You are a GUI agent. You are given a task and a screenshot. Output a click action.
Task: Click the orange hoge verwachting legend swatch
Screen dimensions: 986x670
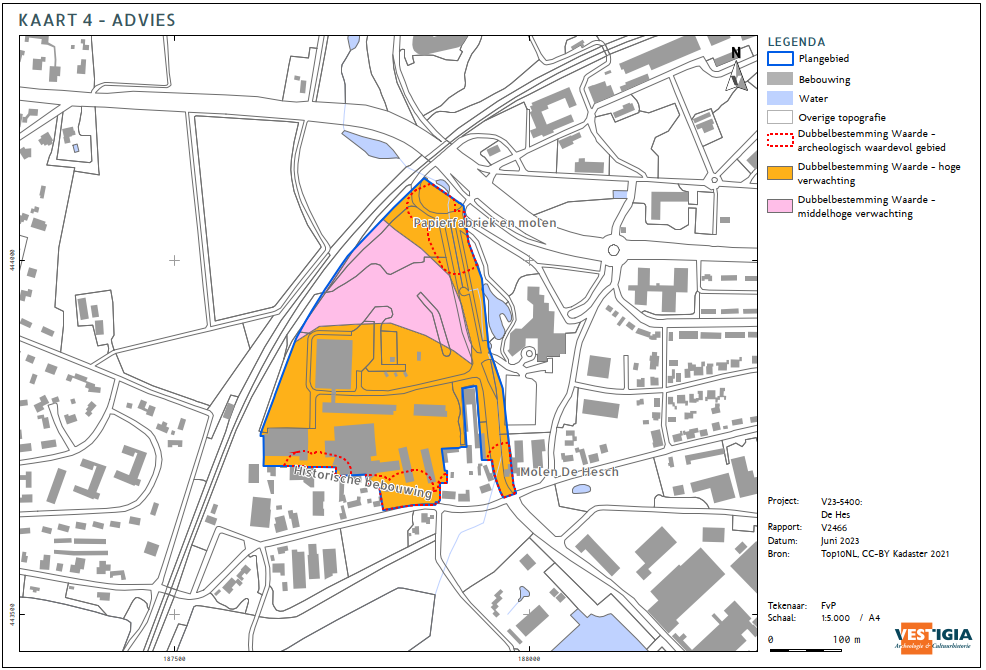click(x=780, y=173)
